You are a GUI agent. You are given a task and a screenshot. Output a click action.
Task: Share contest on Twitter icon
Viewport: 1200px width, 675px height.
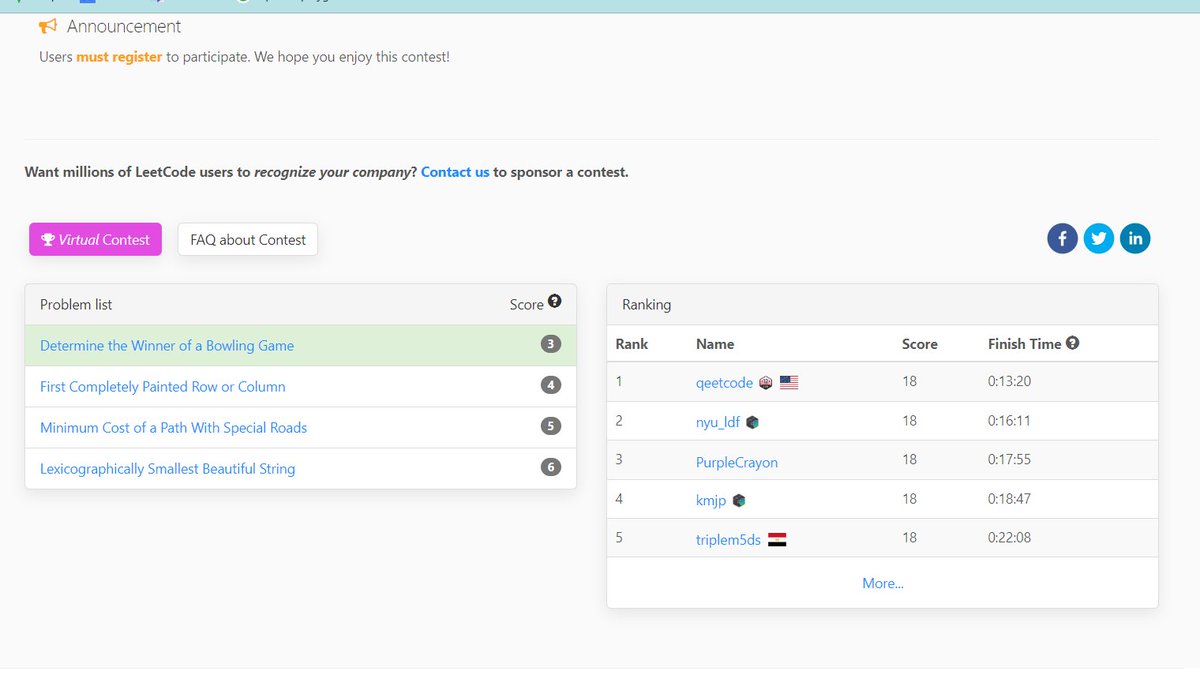[1099, 238]
